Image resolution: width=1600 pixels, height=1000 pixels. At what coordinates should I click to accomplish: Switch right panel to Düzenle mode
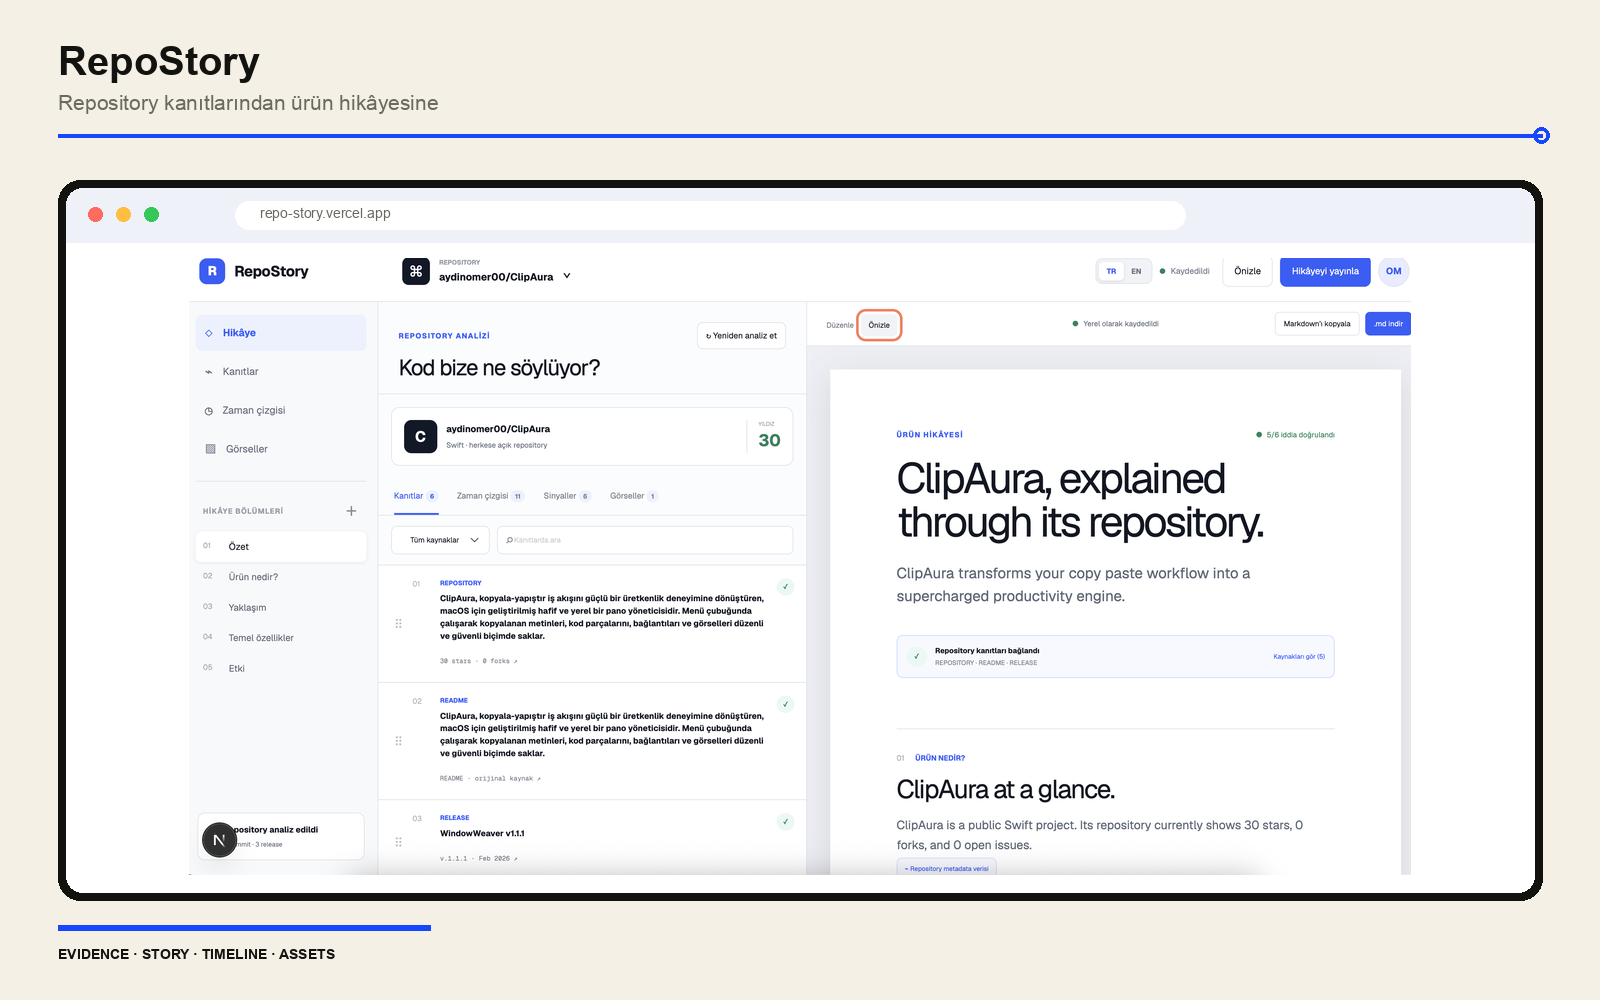[840, 325]
